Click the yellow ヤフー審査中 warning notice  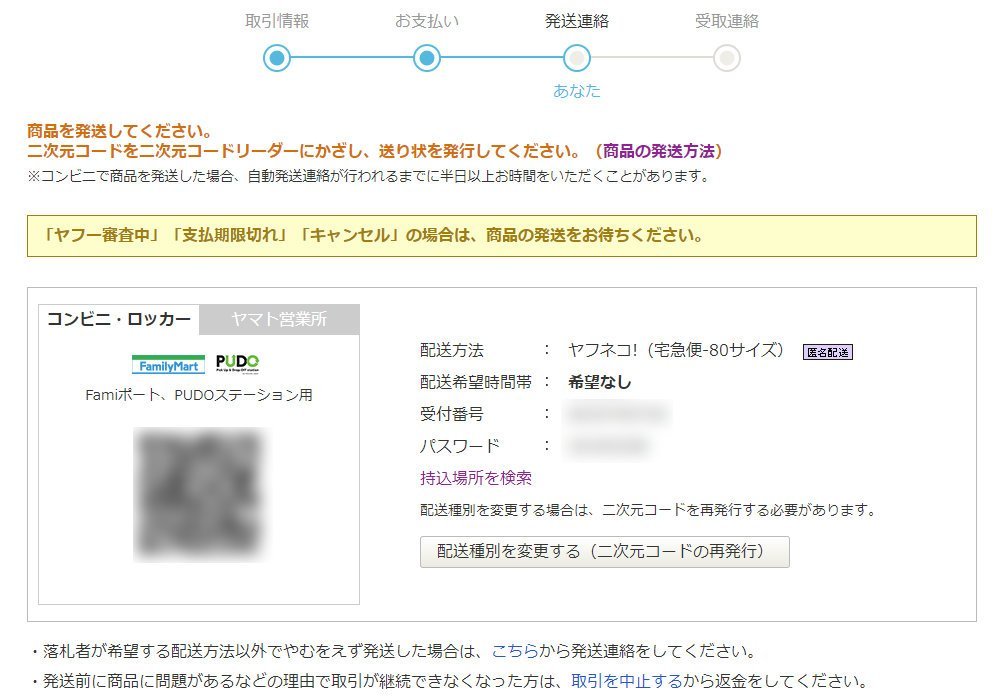click(x=502, y=236)
